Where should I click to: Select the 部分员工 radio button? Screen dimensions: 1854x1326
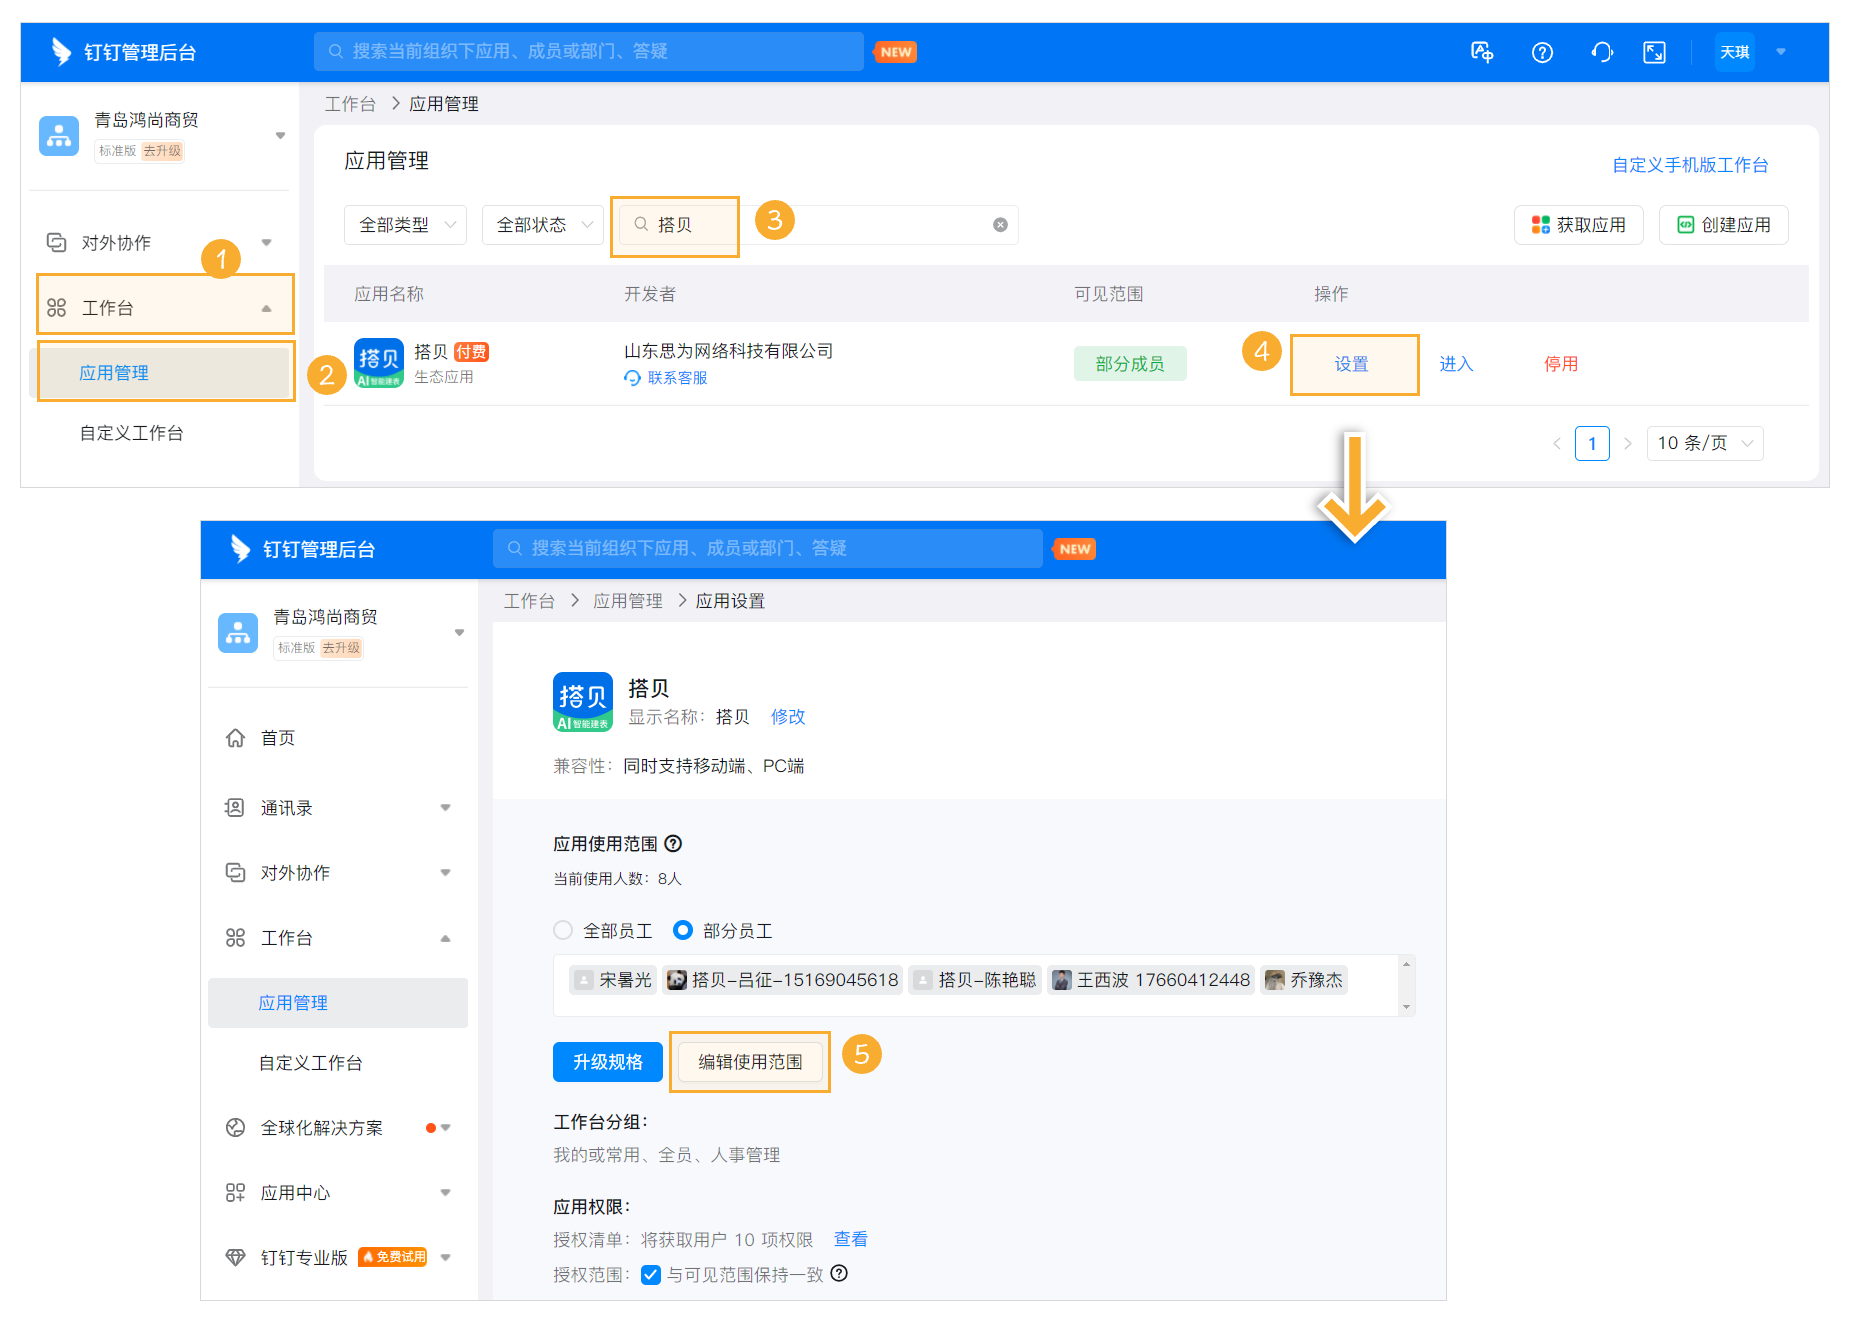[x=683, y=930]
